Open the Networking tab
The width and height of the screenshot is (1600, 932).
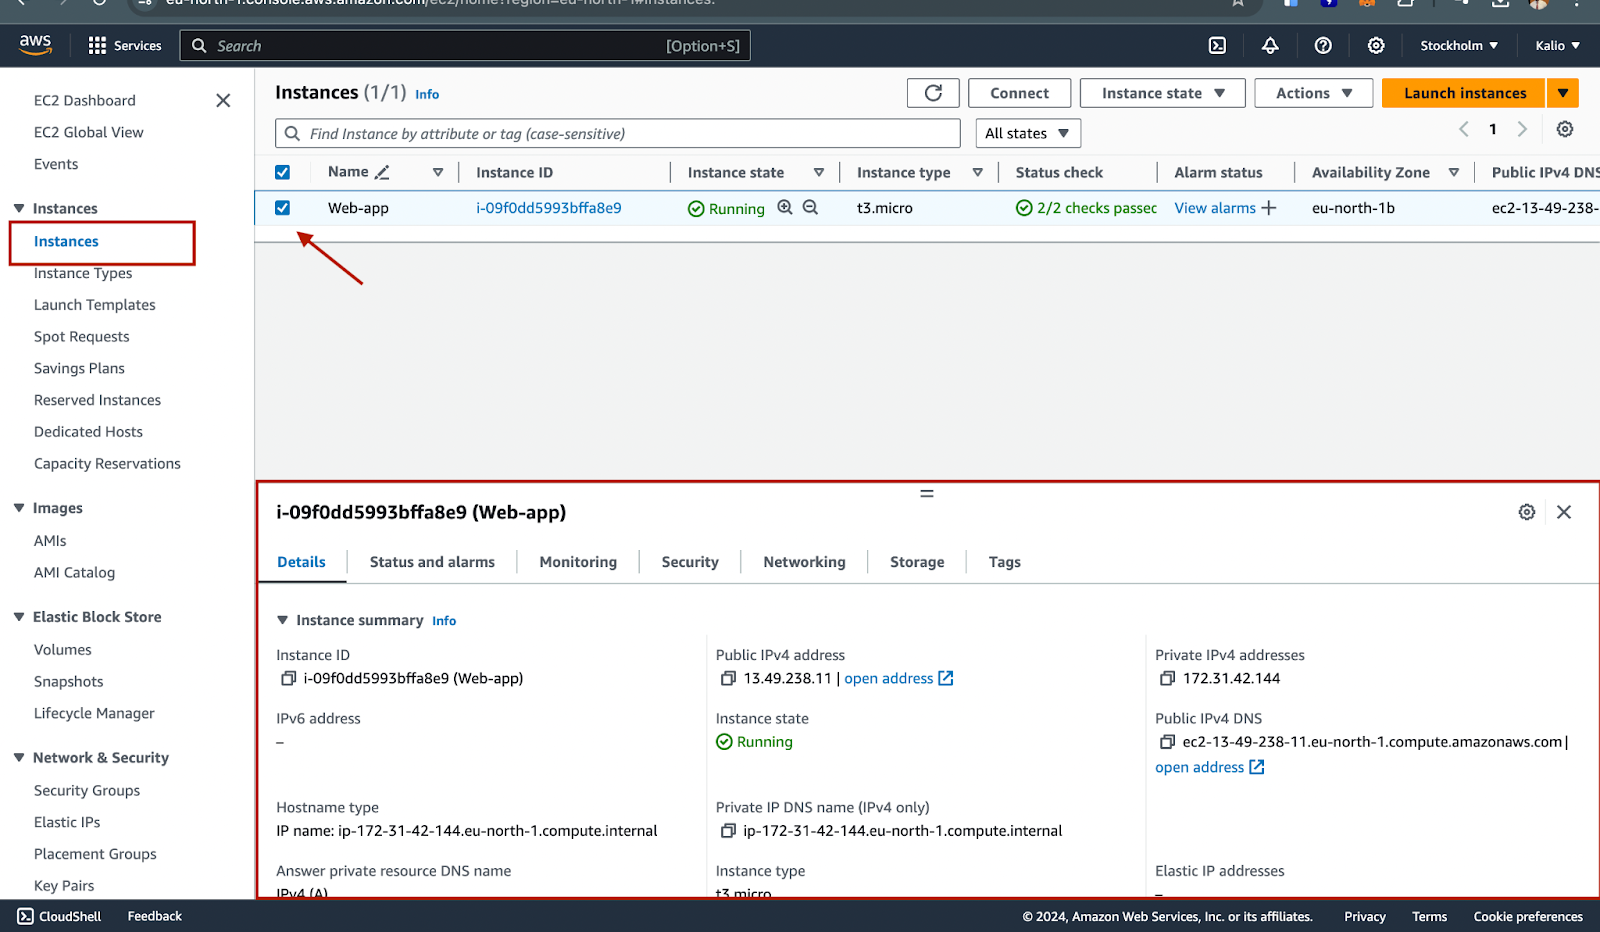pyautogui.click(x=804, y=562)
